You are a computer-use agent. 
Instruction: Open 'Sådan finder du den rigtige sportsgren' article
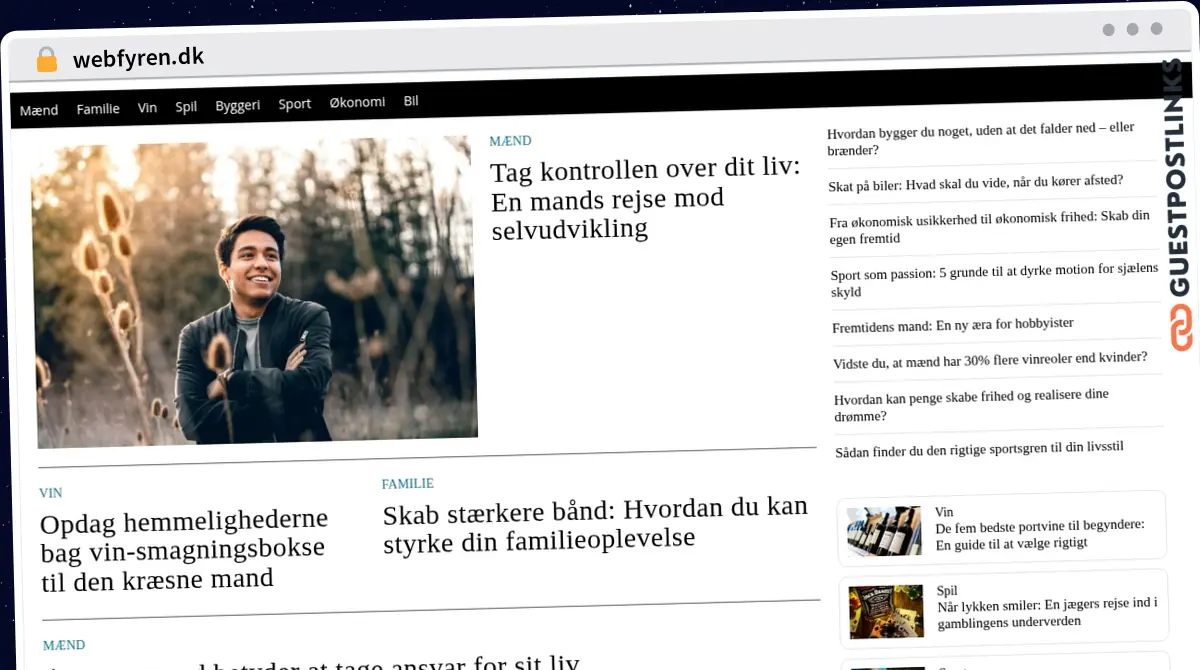click(x=980, y=449)
